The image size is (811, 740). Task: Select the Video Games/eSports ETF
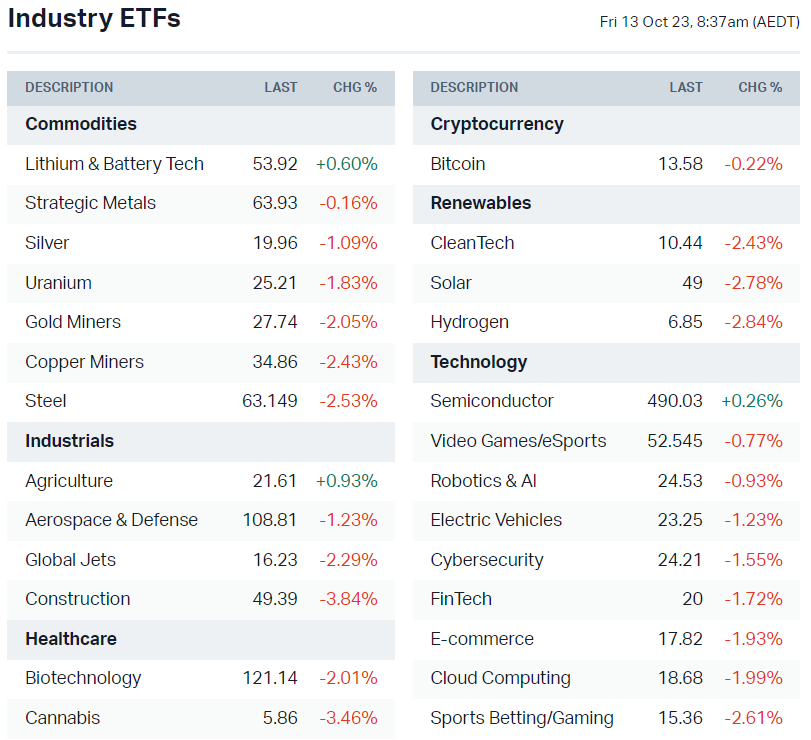[x=518, y=441]
